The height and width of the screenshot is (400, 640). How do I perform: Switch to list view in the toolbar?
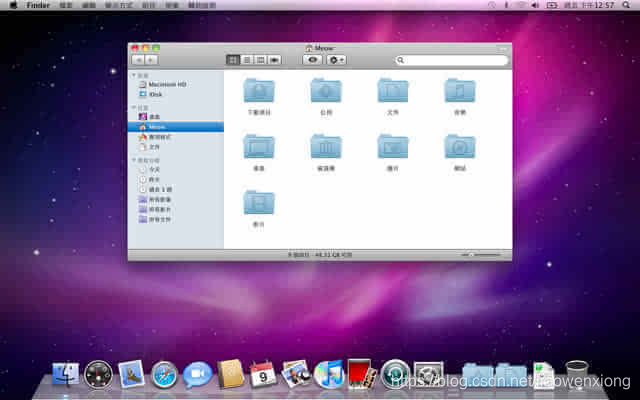247,60
